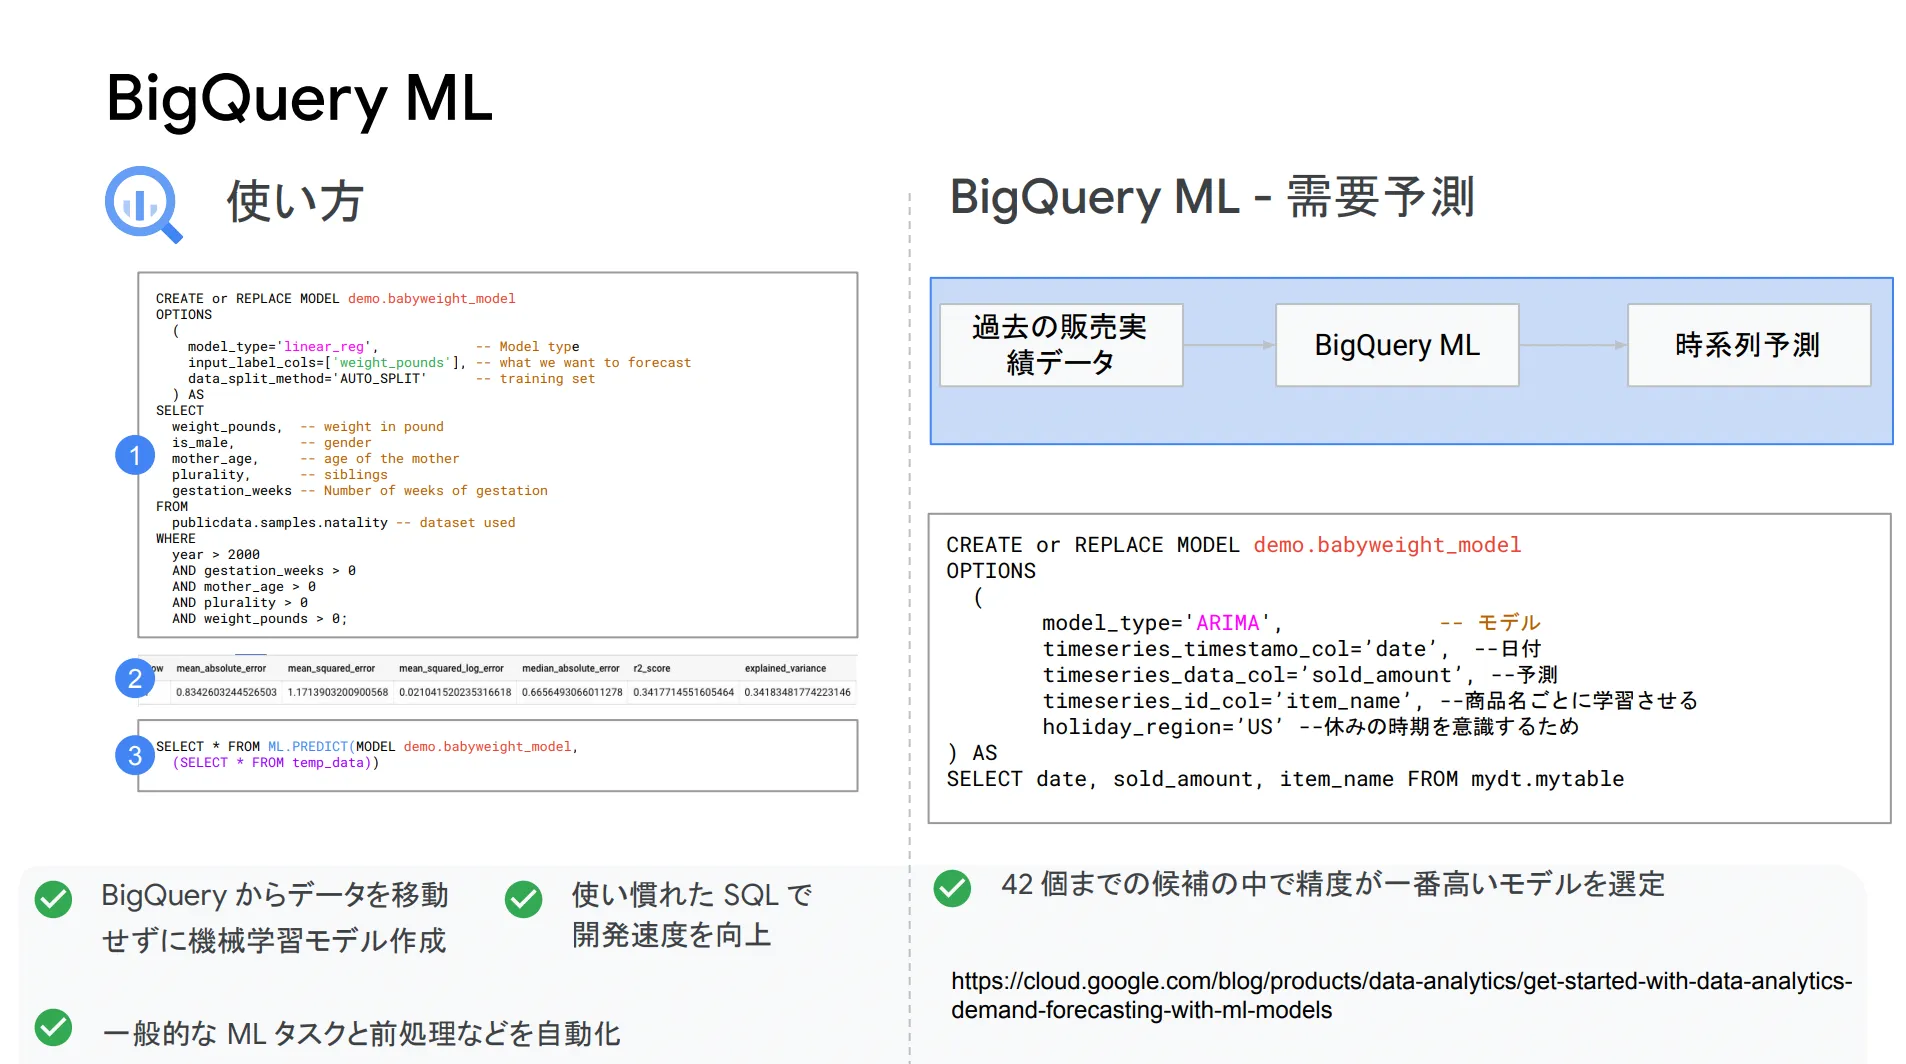
Task: Click 'ARIMA' model type in right code
Action: [1228, 623]
